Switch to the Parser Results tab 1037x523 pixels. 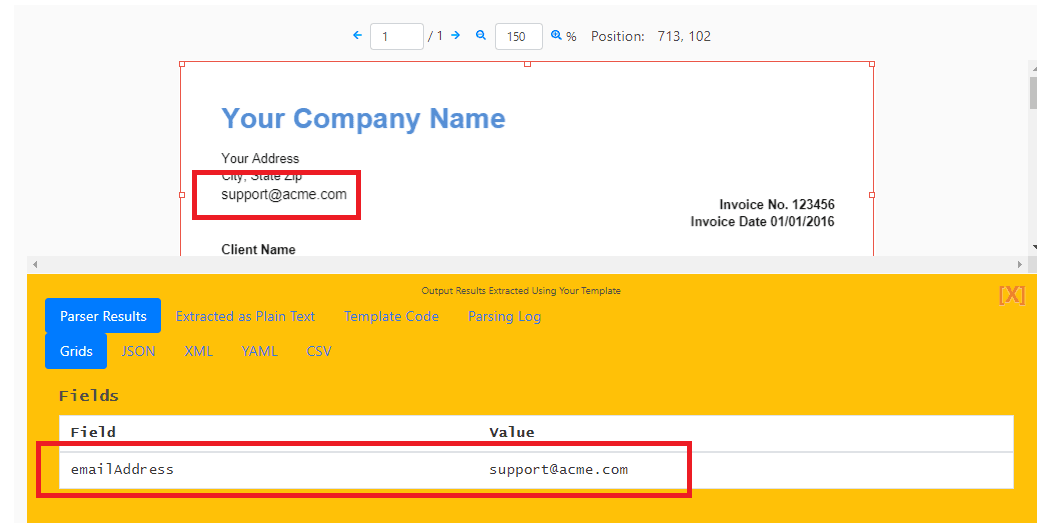(103, 316)
